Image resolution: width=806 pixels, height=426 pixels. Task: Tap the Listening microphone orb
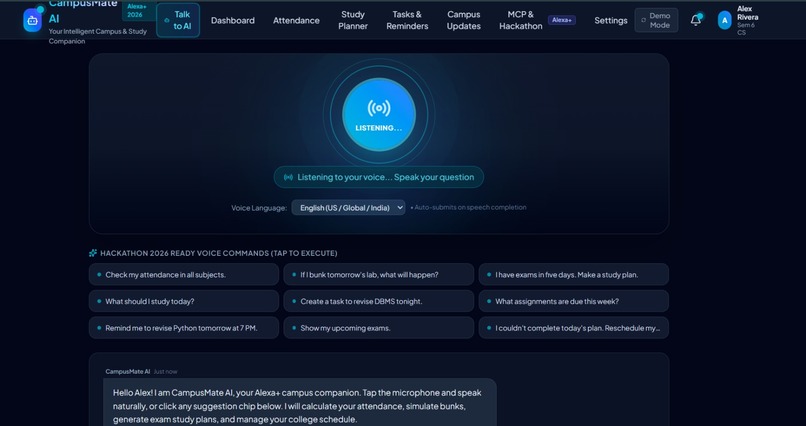coord(379,114)
